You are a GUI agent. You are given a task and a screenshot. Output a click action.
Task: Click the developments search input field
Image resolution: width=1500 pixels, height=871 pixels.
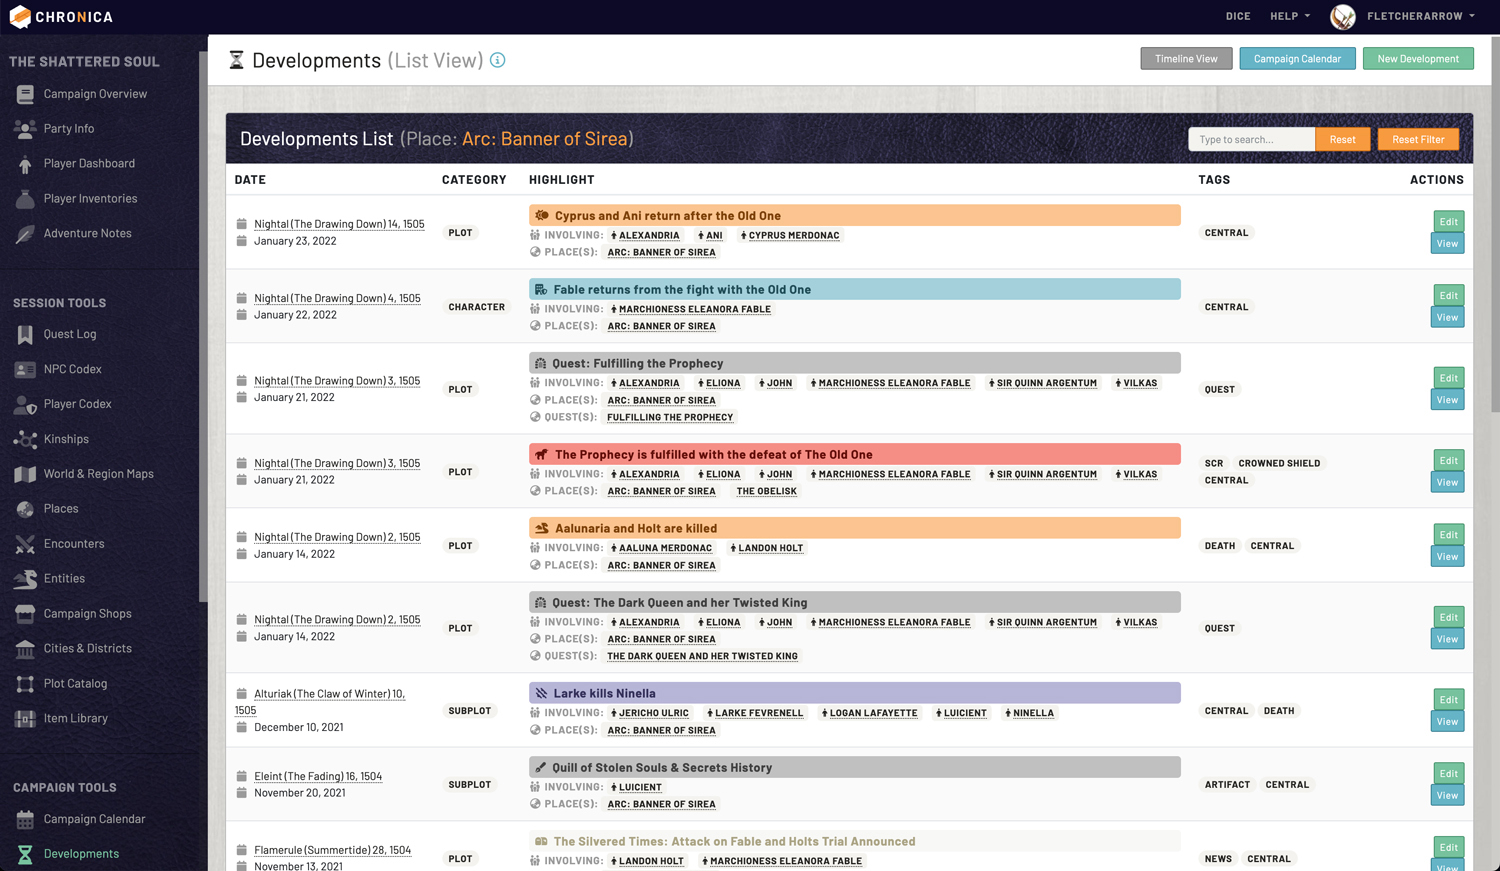[1251, 139]
